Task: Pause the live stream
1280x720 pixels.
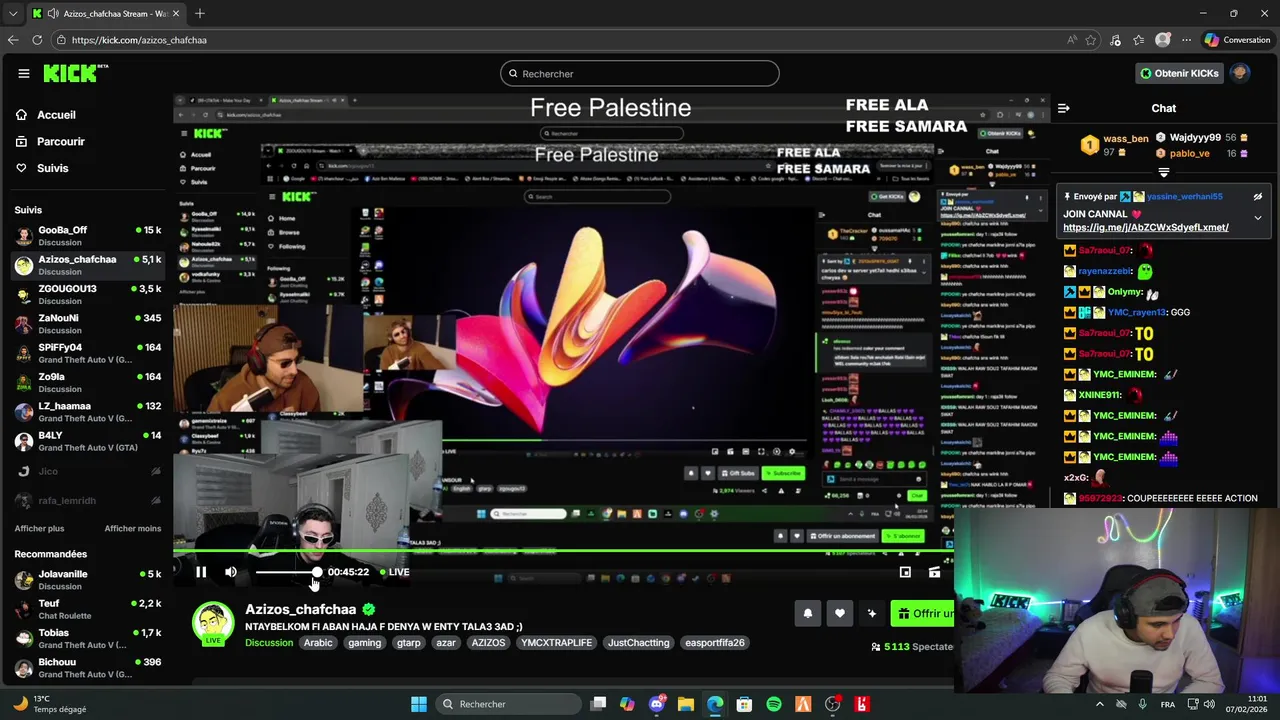Action: [201, 572]
